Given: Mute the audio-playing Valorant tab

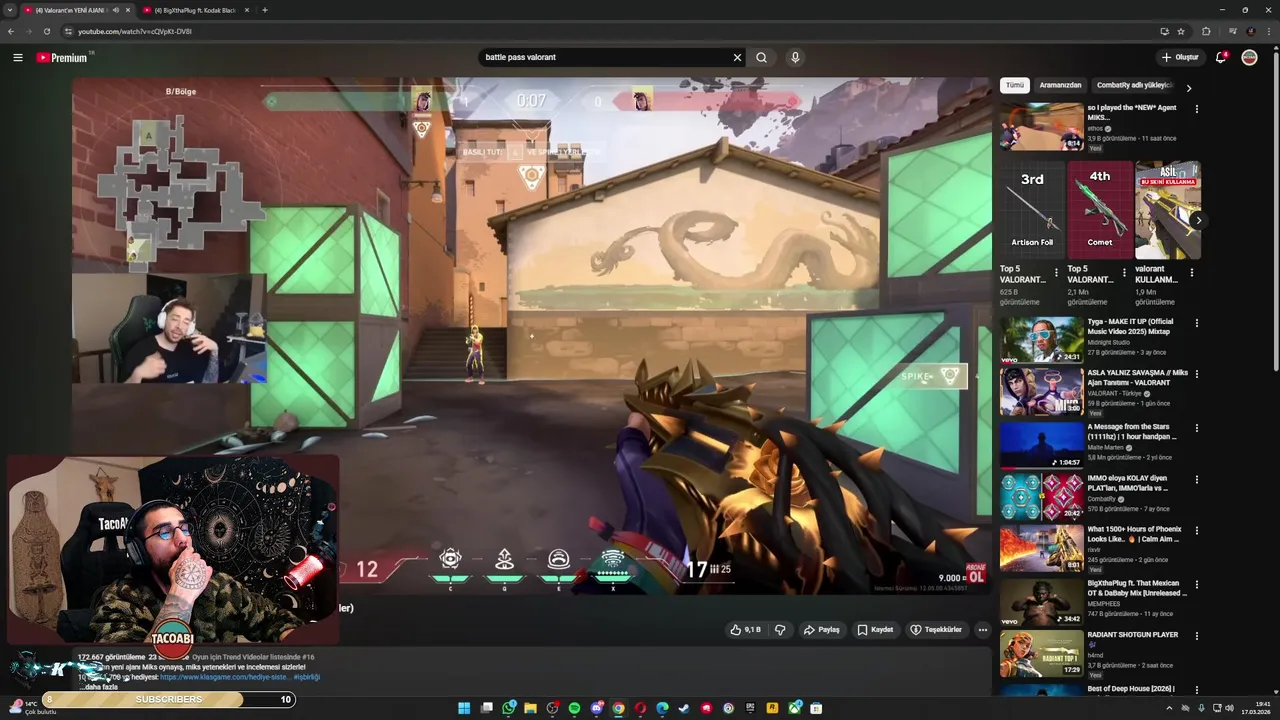Looking at the screenshot, I should tap(116, 10).
